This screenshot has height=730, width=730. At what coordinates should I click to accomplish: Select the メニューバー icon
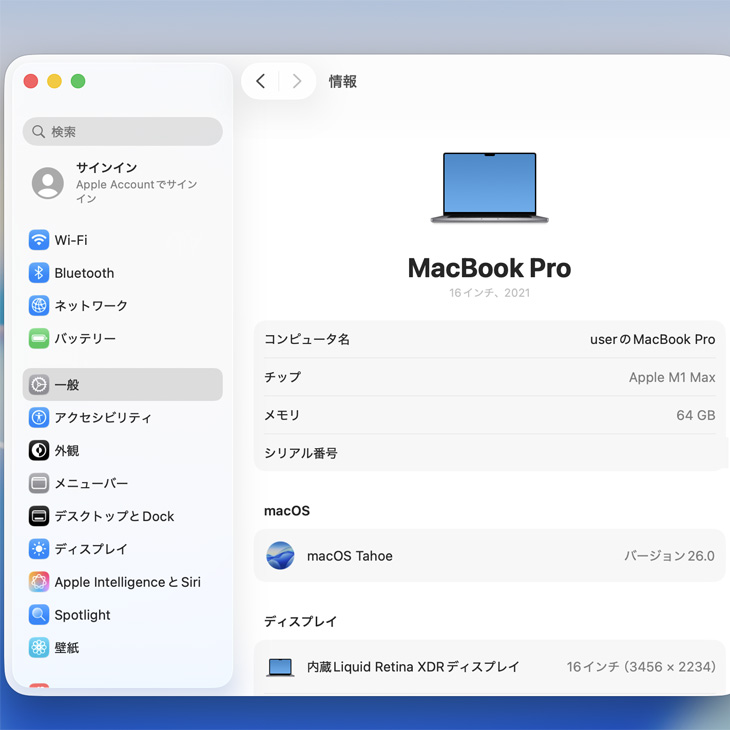point(39,484)
